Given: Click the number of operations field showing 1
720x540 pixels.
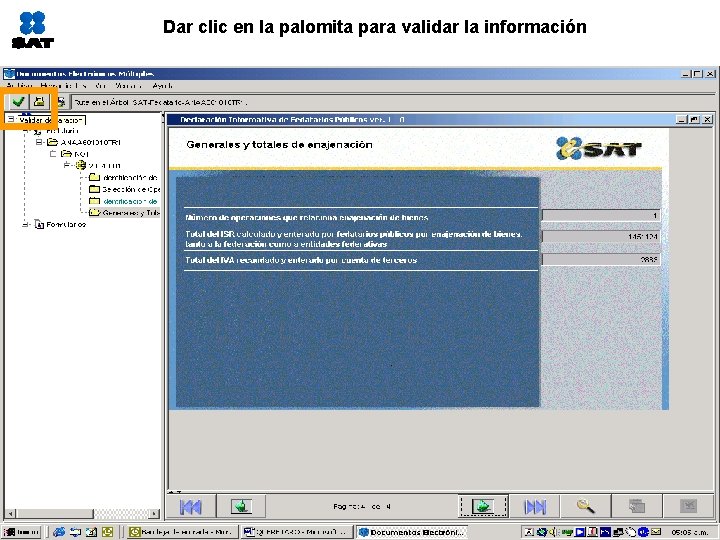Looking at the screenshot, I should pyautogui.click(x=601, y=215).
